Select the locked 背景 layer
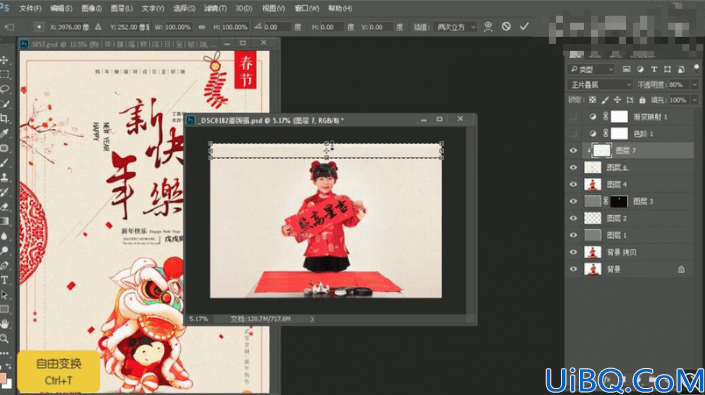 [x=629, y=269]
